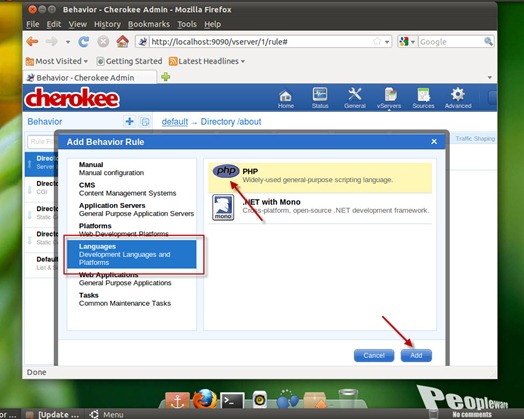Choose the Tasks category
Screen dimensions: 524x419
click(132, 299)
